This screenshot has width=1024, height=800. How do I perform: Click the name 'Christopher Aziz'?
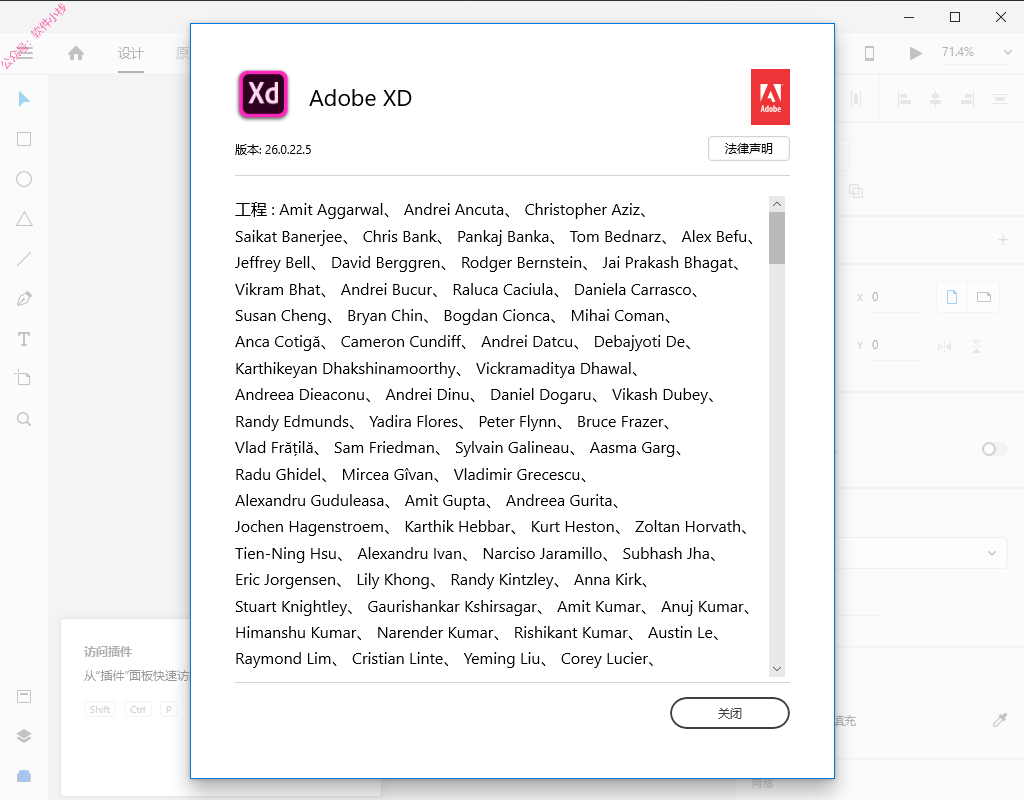click(x=583, y=210)
